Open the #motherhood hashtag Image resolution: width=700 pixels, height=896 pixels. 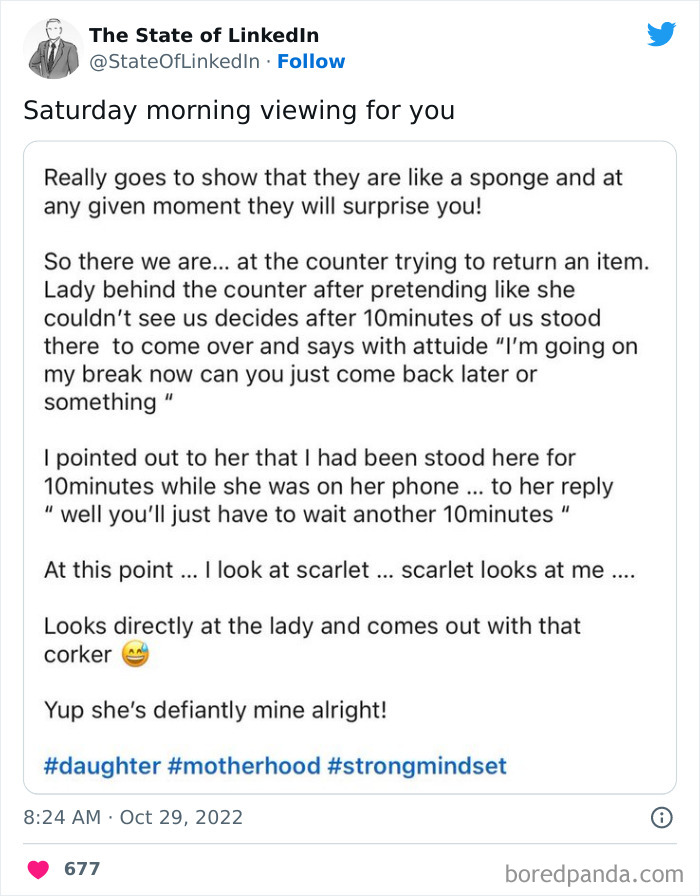point(244,765)
